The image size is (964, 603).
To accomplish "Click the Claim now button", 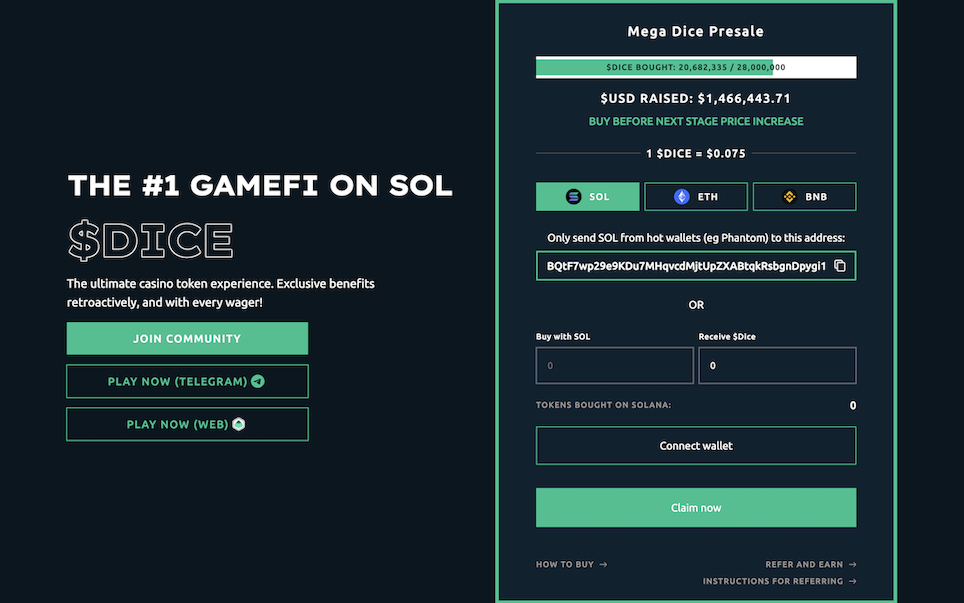I will [x=696, y=507].
